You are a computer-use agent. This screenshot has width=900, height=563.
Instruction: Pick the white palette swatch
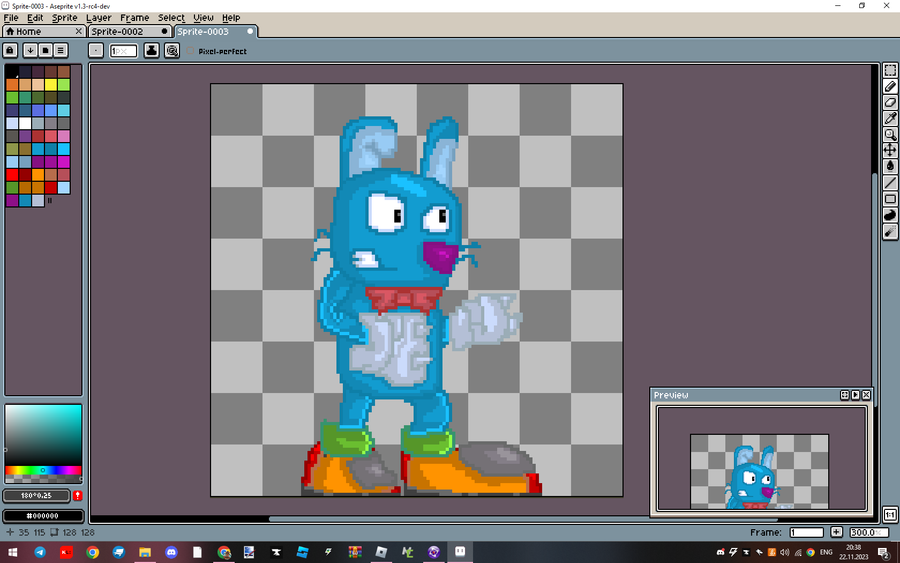[25, 123]
